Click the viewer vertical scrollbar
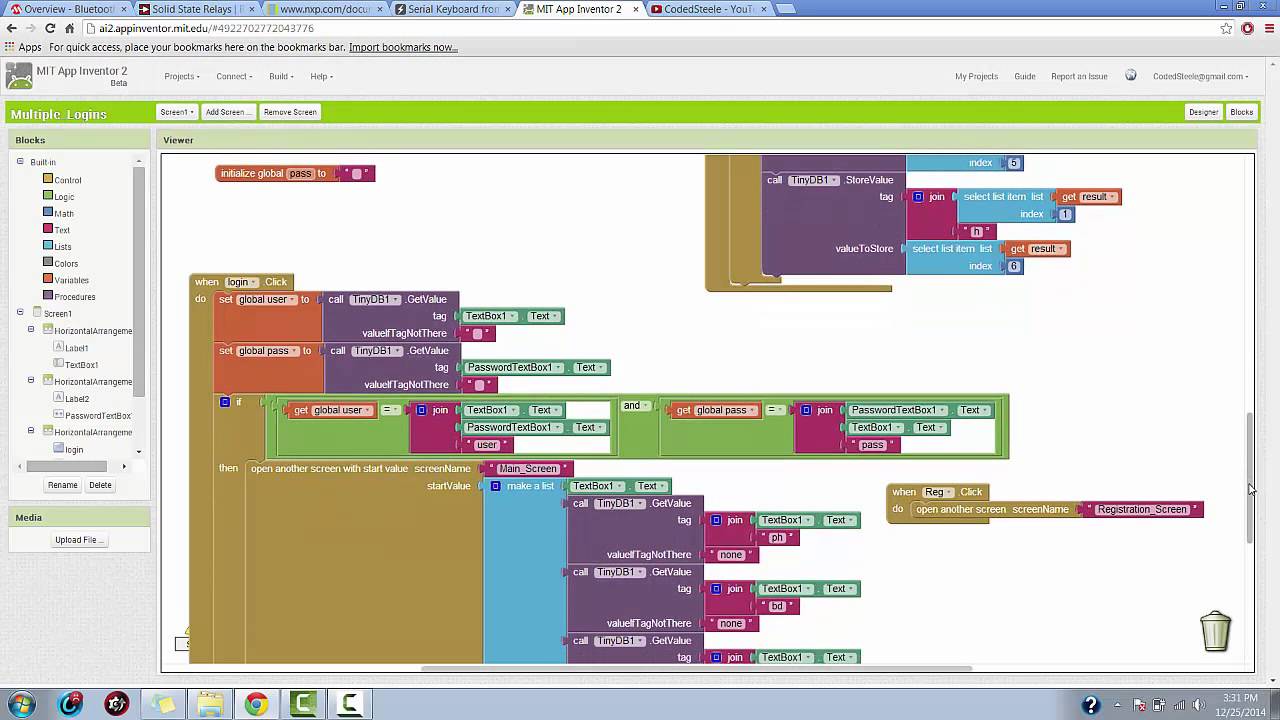This screenshot has width=1280, height=720. click(1250, 478)
